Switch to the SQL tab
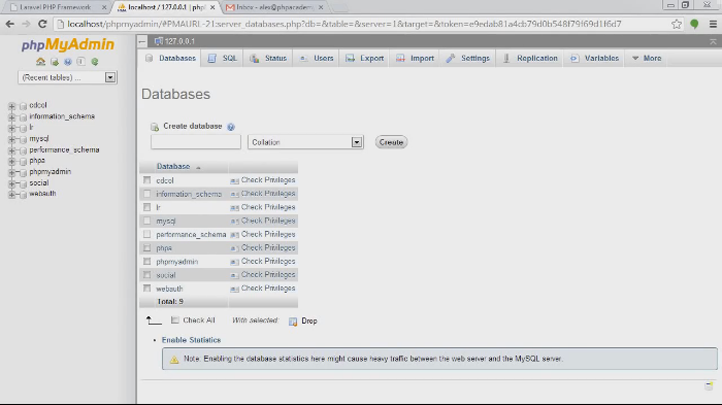This screenshot has width=722, height=405. 222,58
